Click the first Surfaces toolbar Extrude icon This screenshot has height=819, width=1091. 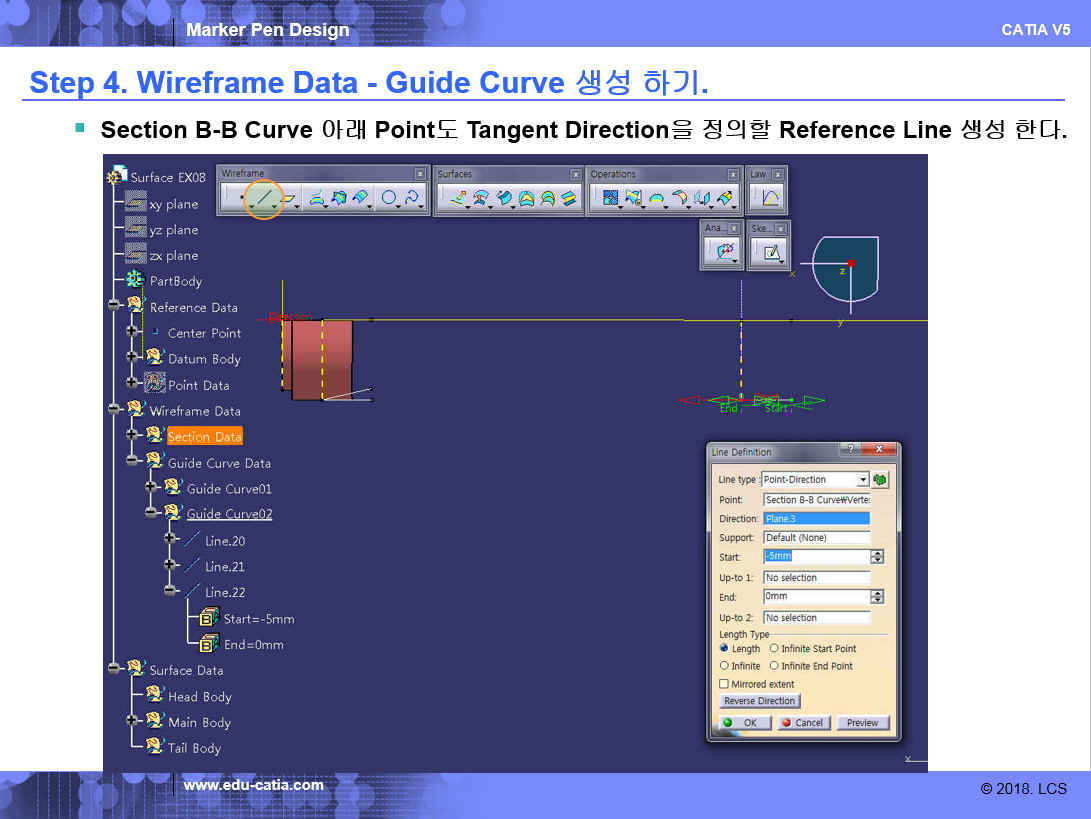458,198
